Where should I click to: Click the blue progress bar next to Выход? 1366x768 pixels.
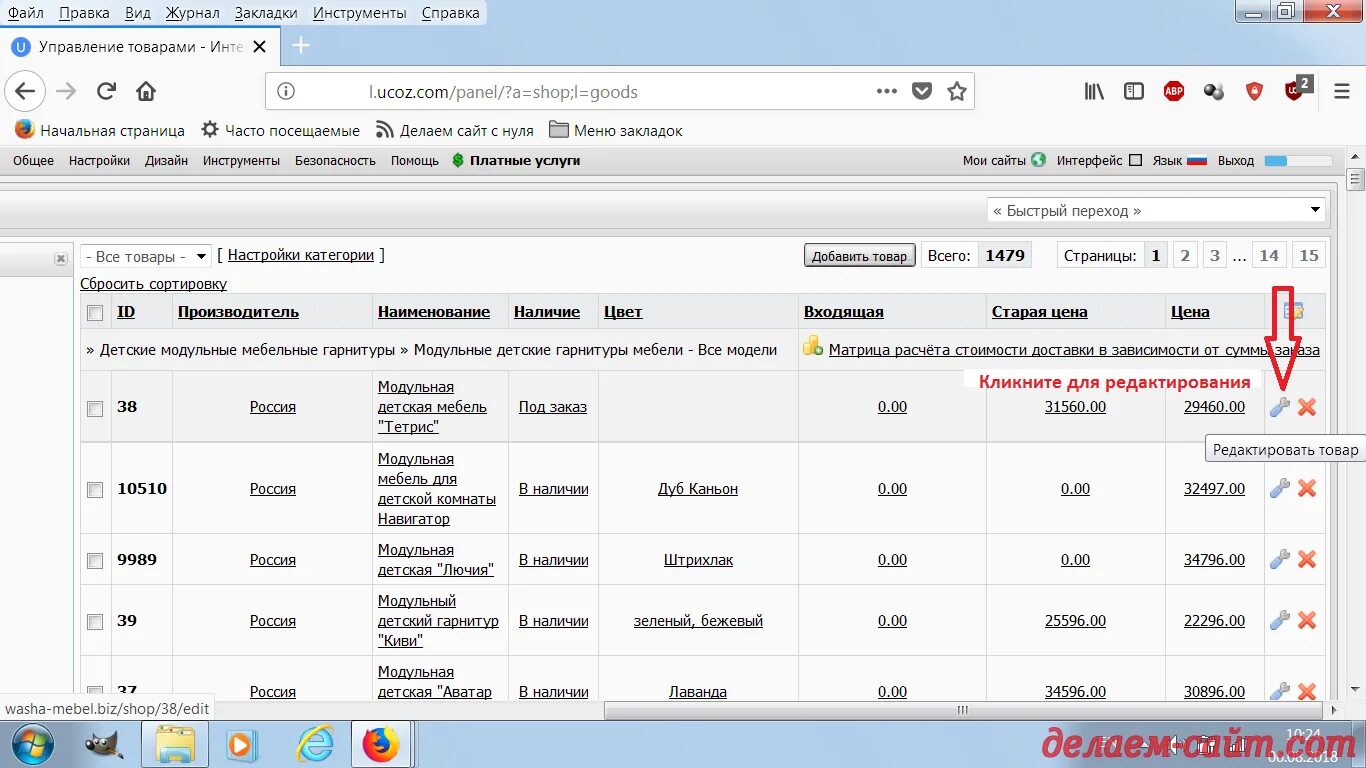click(1298, 161)
